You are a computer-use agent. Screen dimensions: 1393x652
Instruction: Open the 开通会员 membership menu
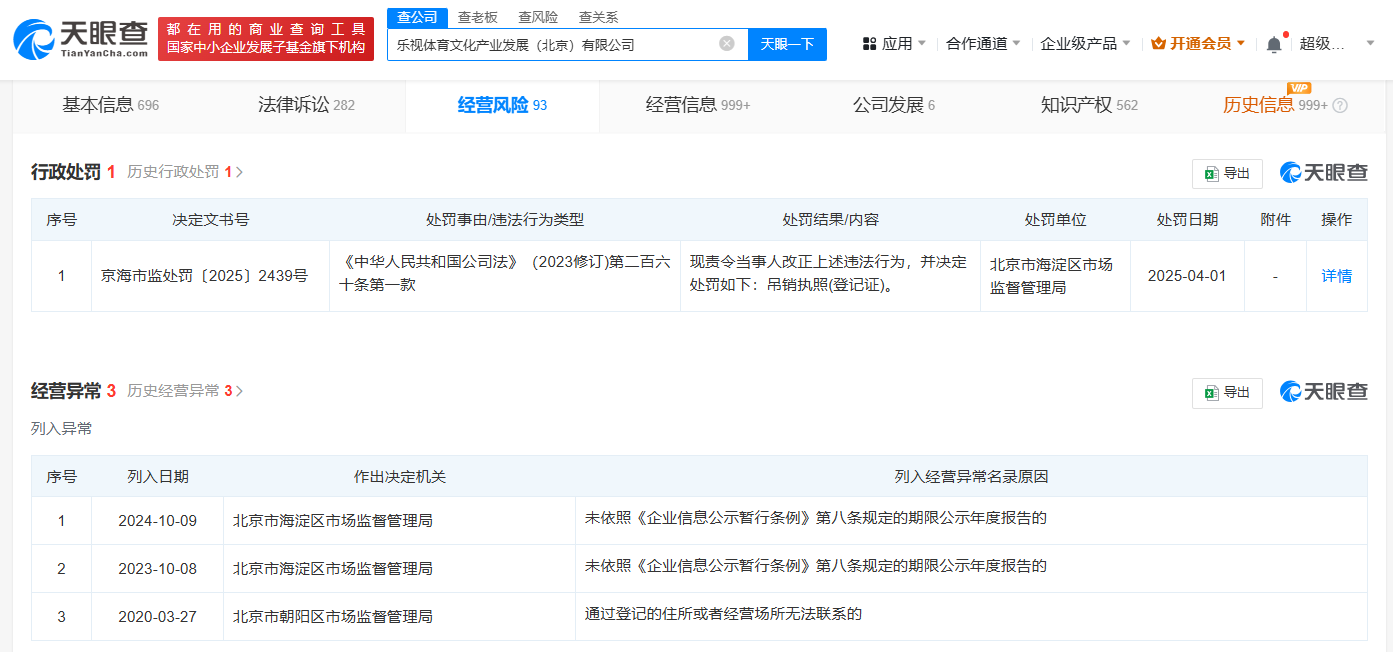click(1198, 44)
